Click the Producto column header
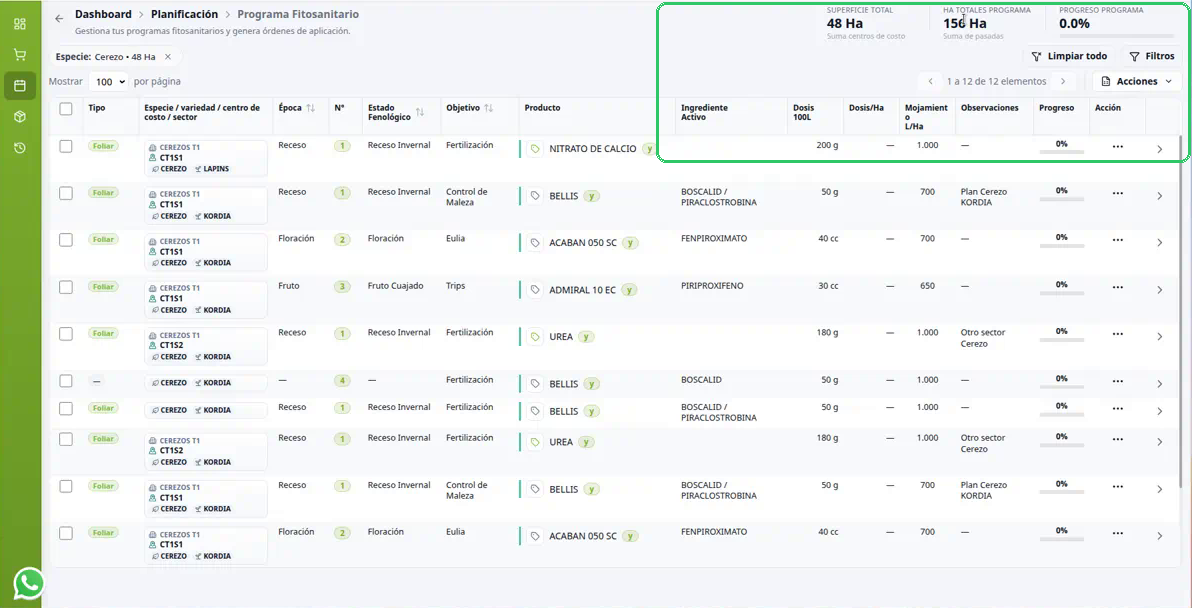 (542, 108)
